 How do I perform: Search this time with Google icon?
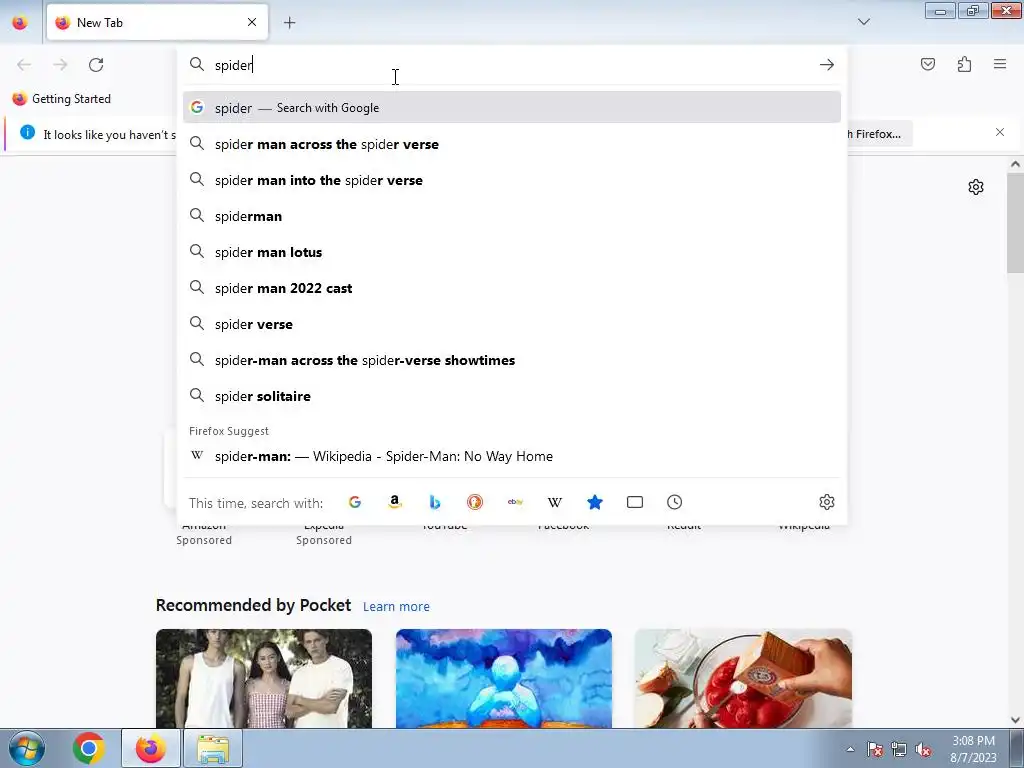click(x=355, y=502)
